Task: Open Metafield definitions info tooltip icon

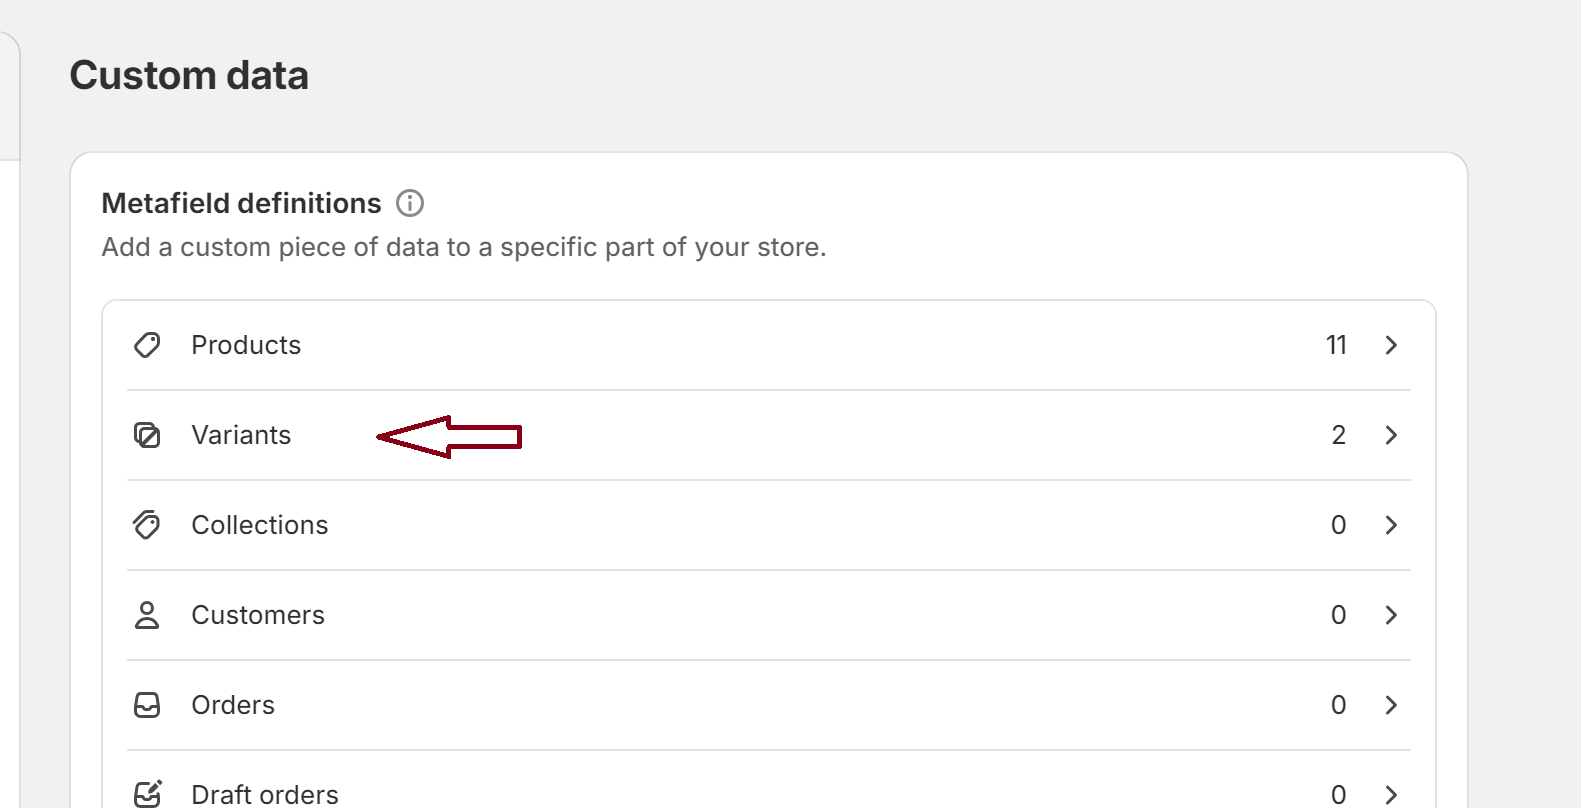Action: coord(410,203)
